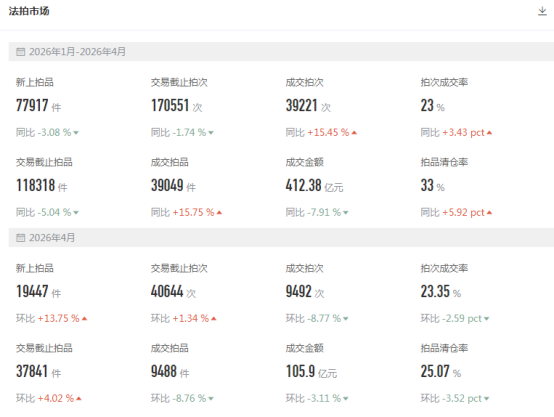Click the red up arrow after +13.75 %
Image resolution: width=554 pixels, height=417 pixels.
coord(84,319)
